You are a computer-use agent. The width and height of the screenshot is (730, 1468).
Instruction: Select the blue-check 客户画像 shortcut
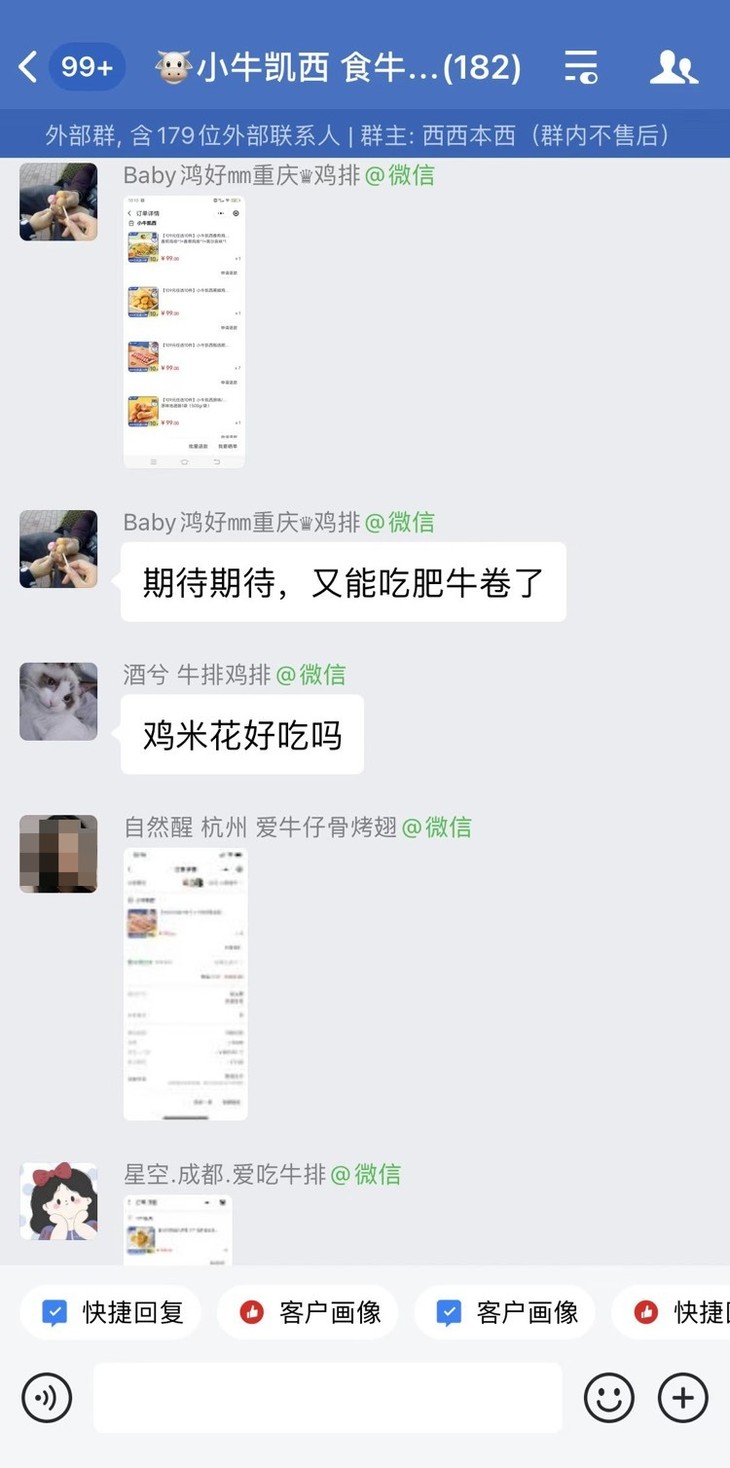click(505, 1312)
